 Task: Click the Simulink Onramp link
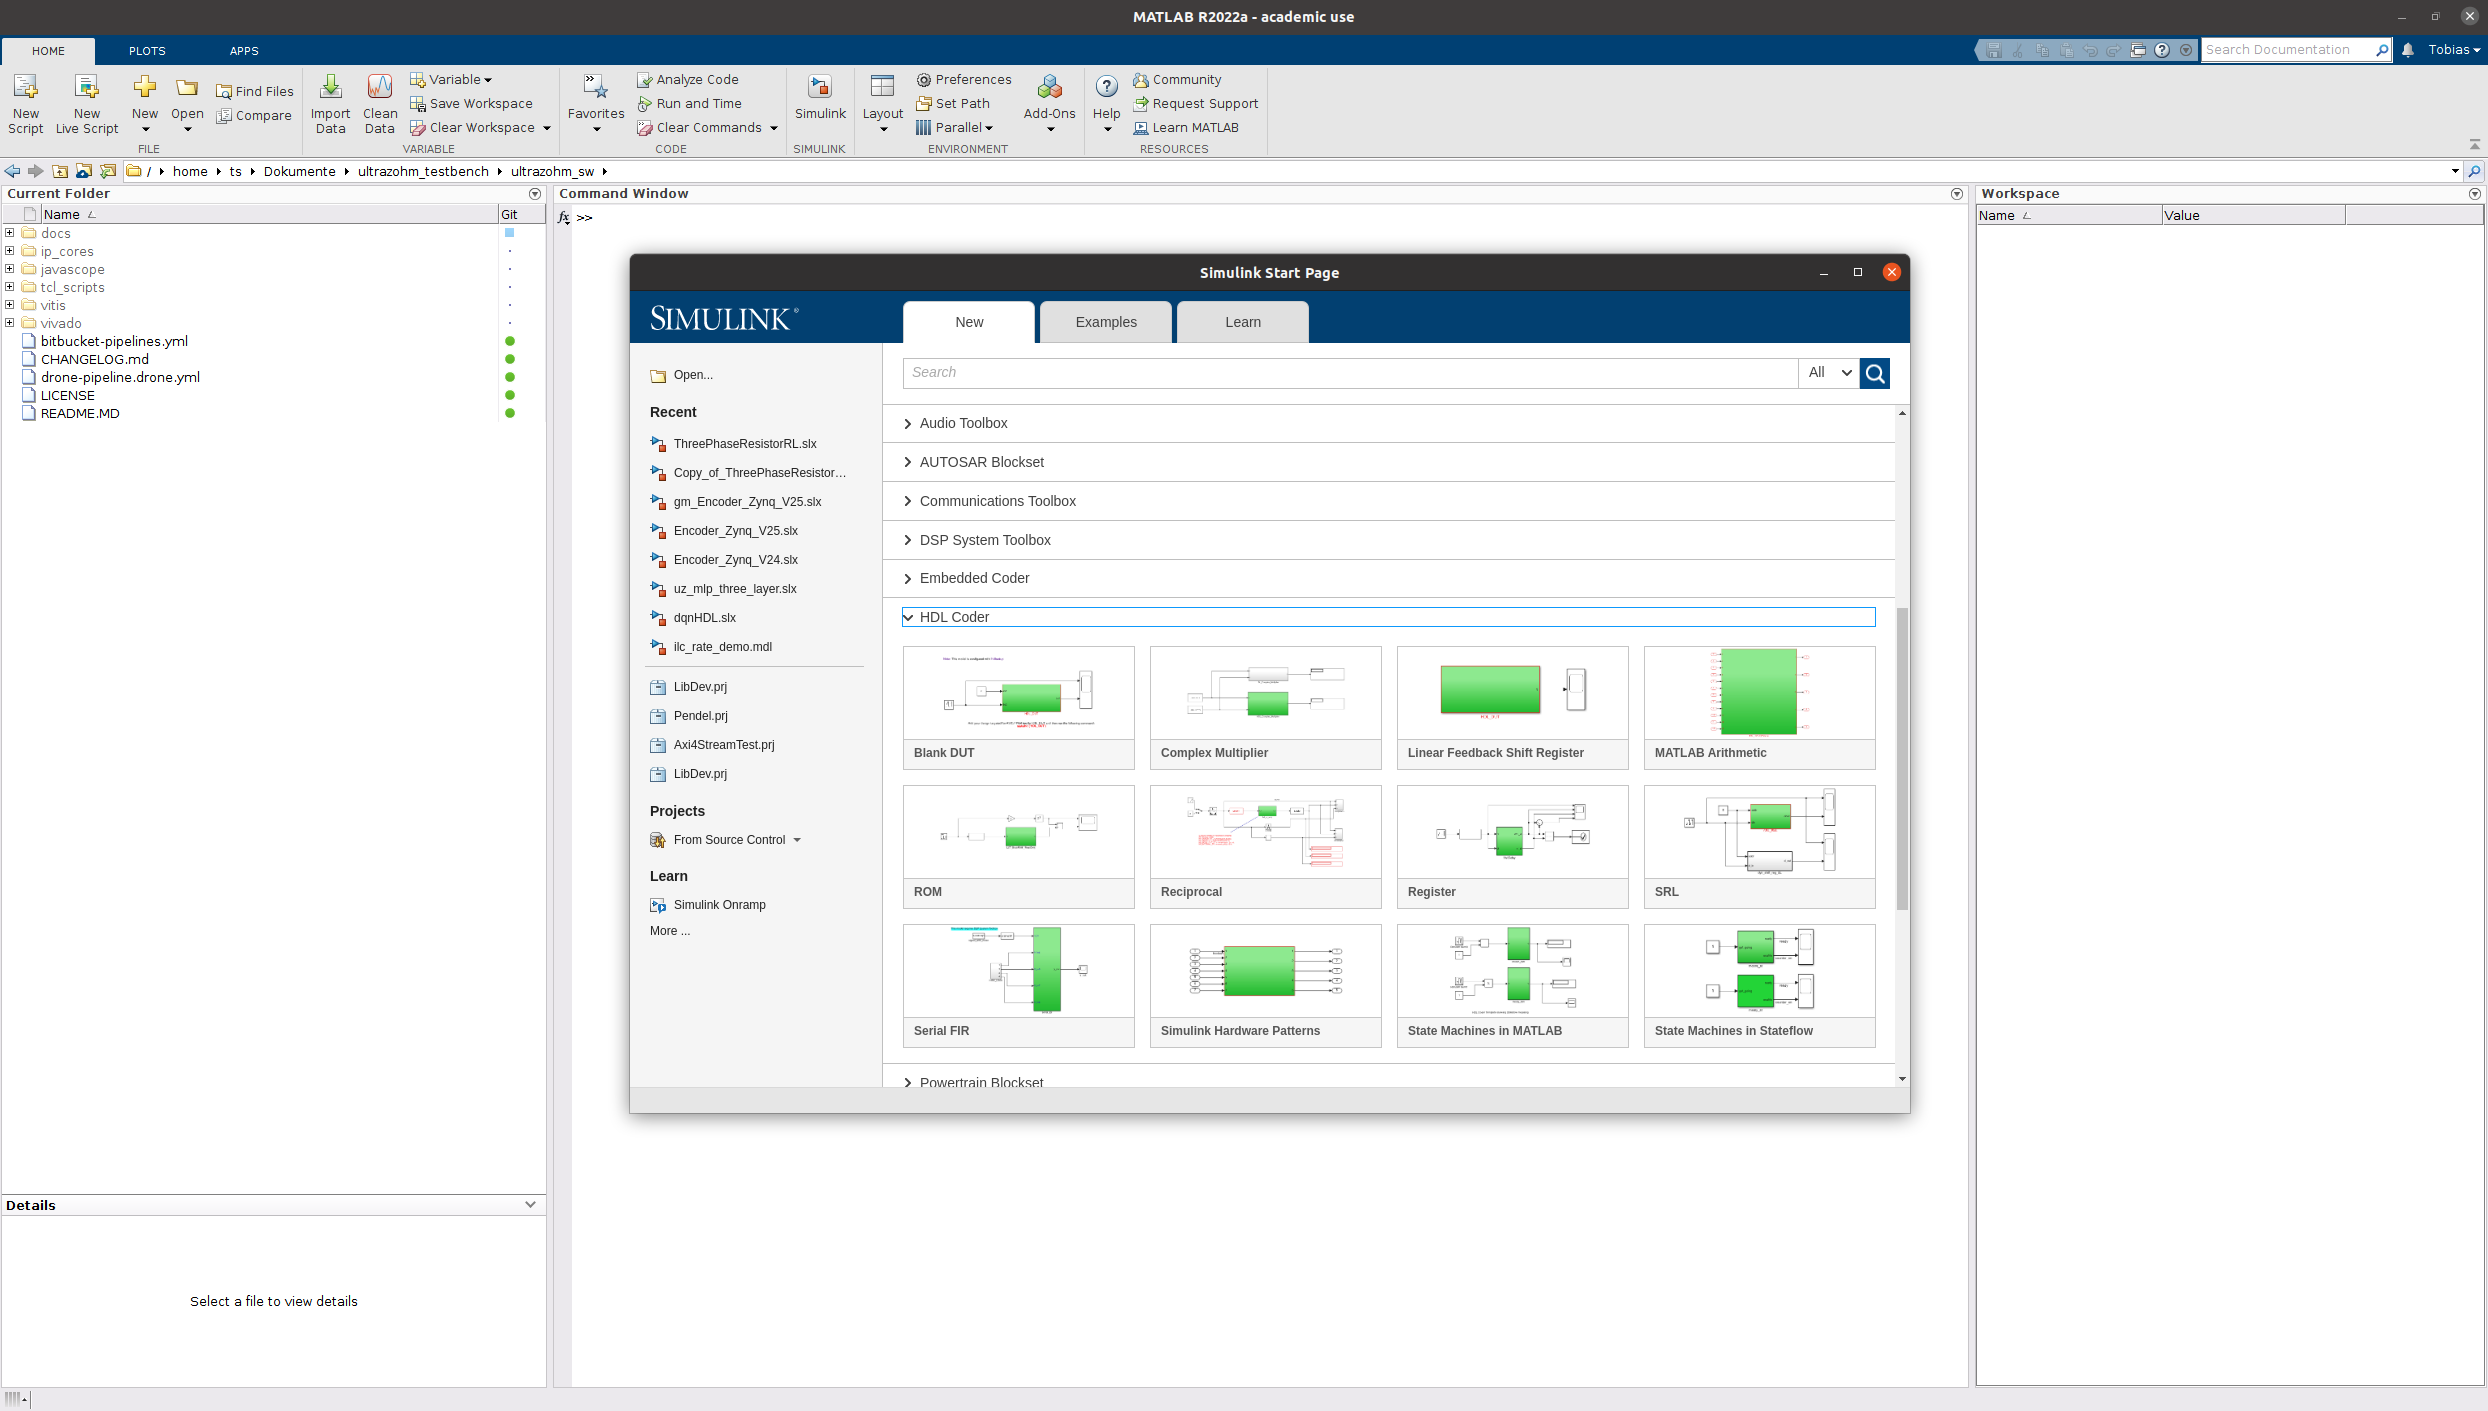coord(719,905)
